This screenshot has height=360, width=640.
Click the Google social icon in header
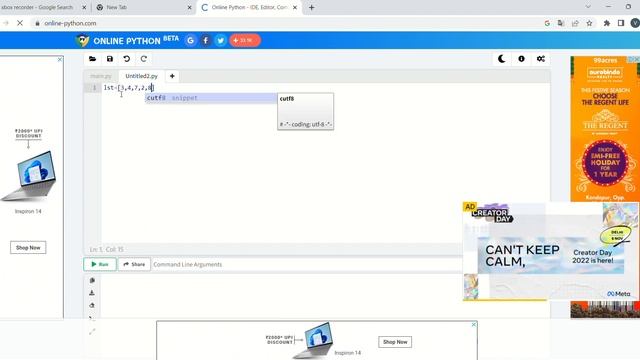pos(190,40)
